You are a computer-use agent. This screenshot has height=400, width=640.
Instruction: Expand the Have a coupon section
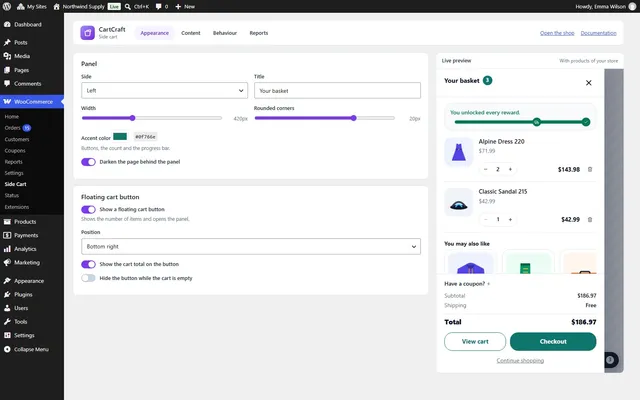(467, 284)
